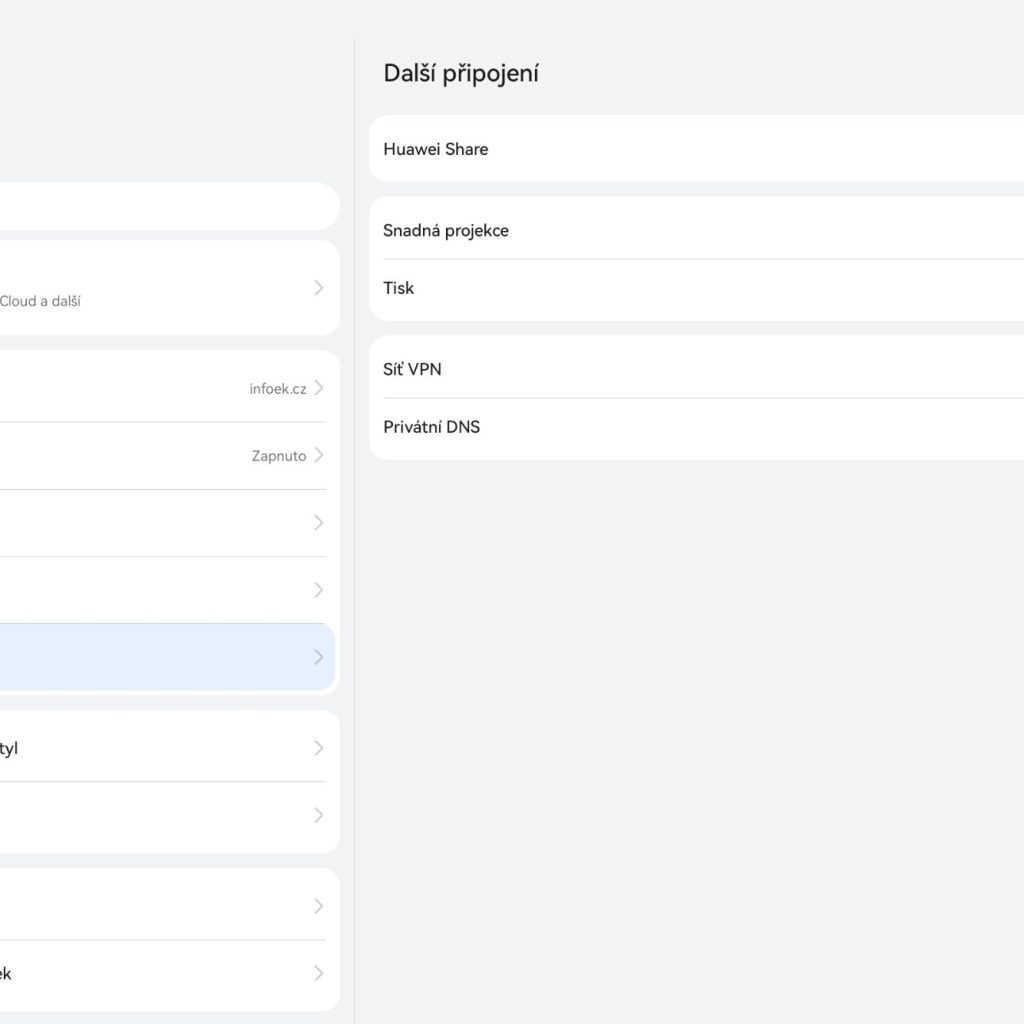Tap the Zapnuto status text
Screen dimensions: 1024x1024
[x=279, y=456]
